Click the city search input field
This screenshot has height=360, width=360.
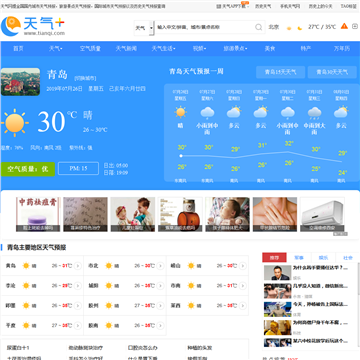pyautogui.click(x=205, y=27)
